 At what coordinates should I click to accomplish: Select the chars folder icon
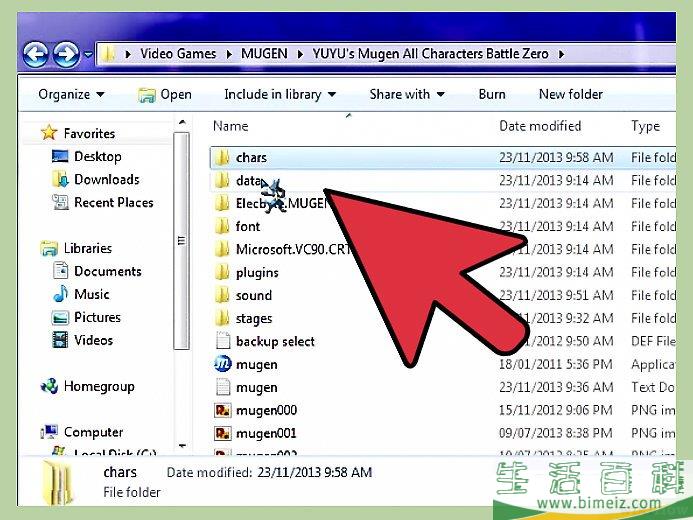click(x=222, y=157)
